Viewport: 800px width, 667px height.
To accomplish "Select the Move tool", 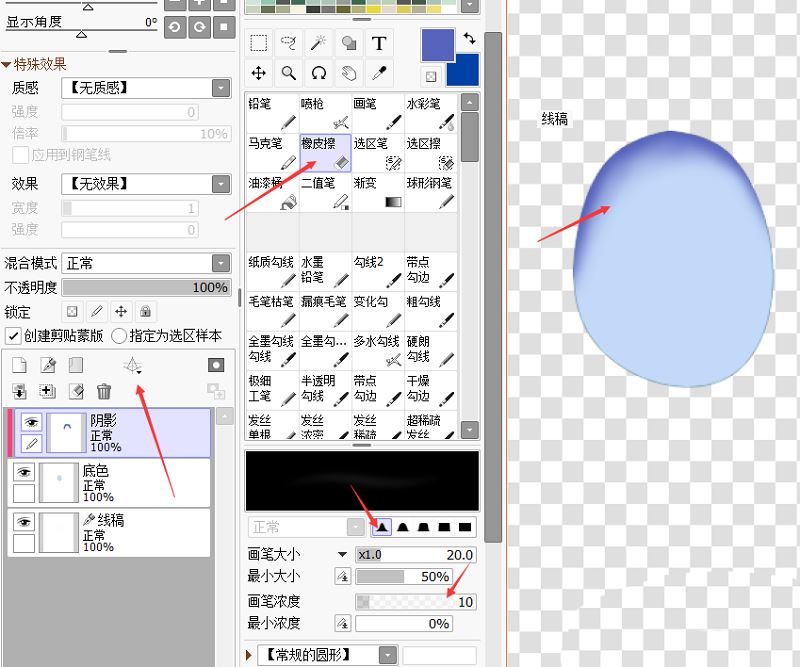I will tap(259, 73).
